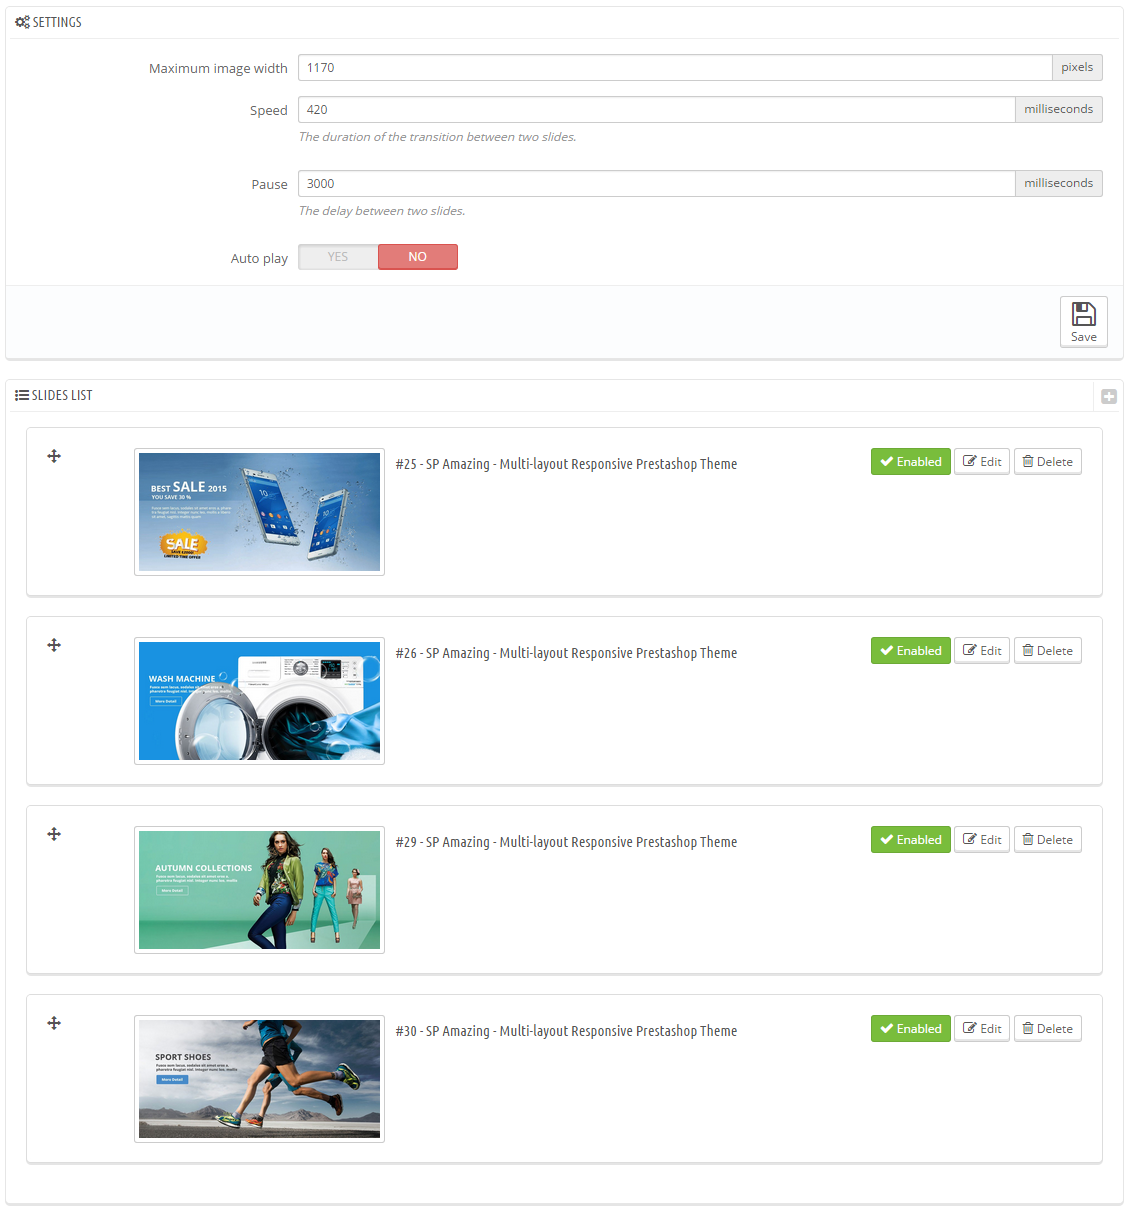Click the pixels unit label
Image resolution: width=1127 pixels, height=1208 pixels.
click(x=1077, y=68)
